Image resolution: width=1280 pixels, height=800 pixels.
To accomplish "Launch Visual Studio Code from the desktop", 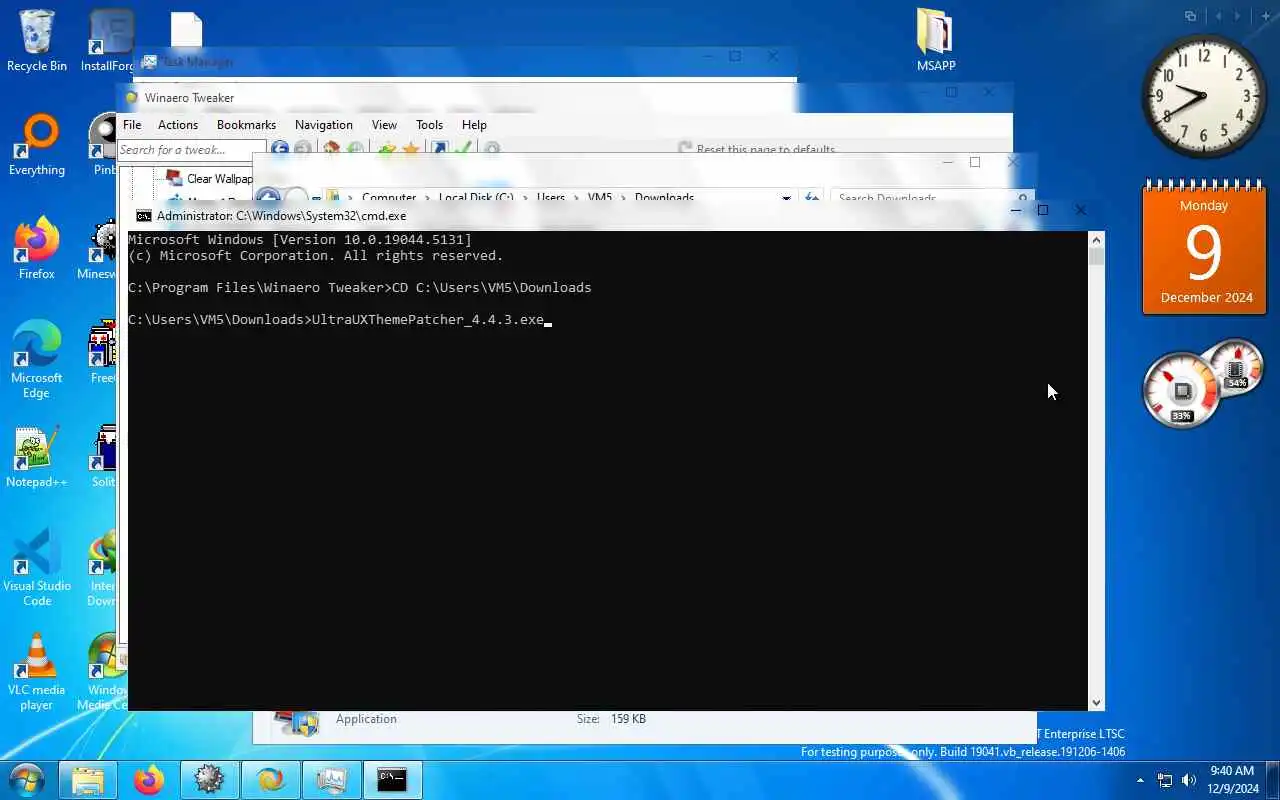I will click(x=37, y=568).
